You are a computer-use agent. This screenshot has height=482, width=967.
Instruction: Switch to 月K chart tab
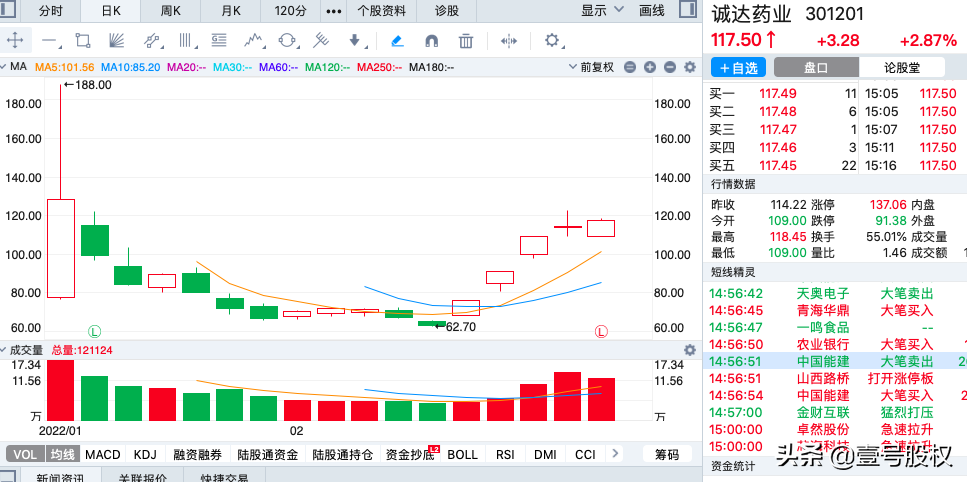231,11
